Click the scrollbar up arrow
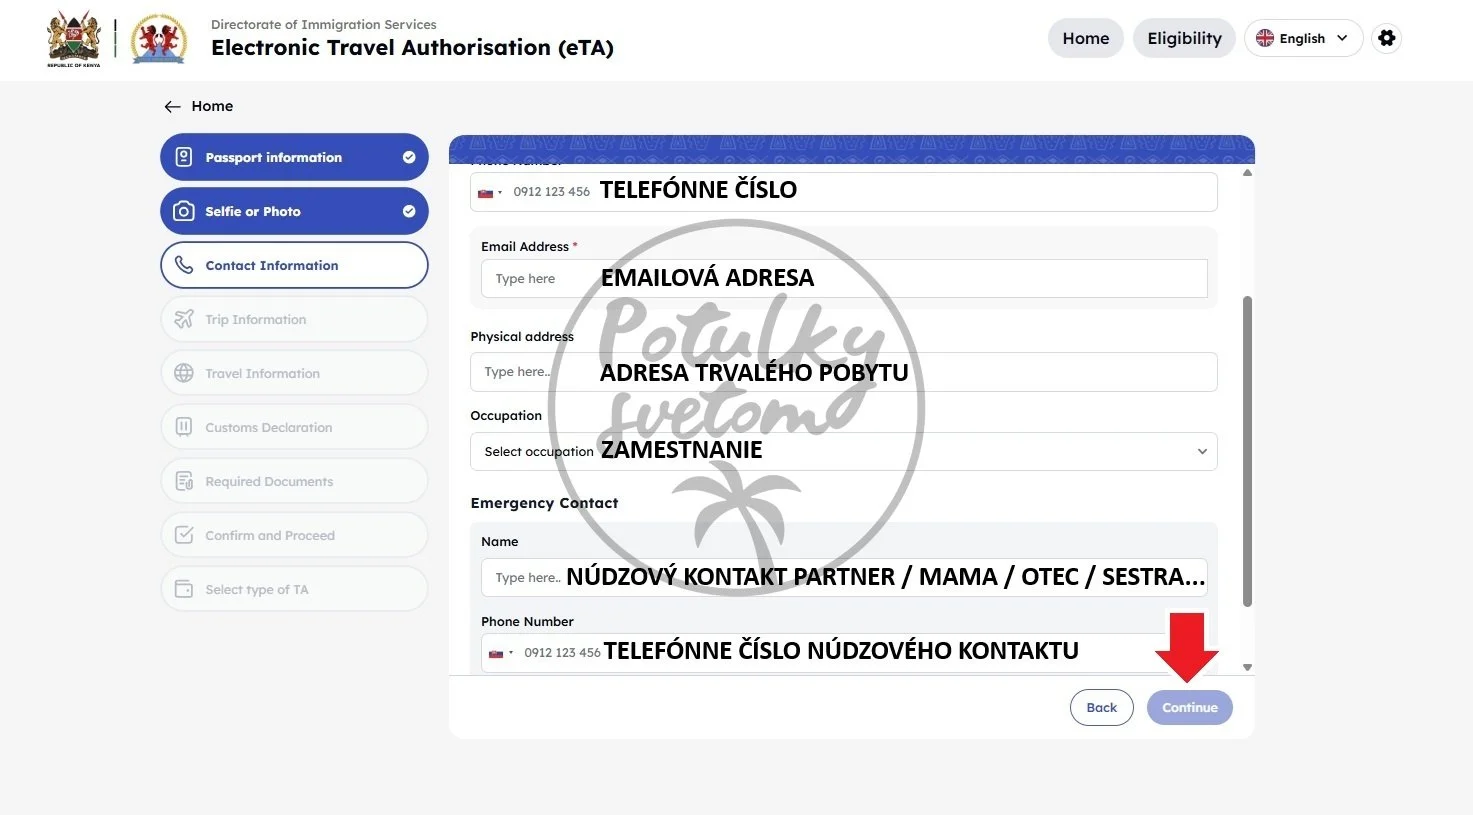Viewport: 1473px width, 815px height. point(1247,173)
